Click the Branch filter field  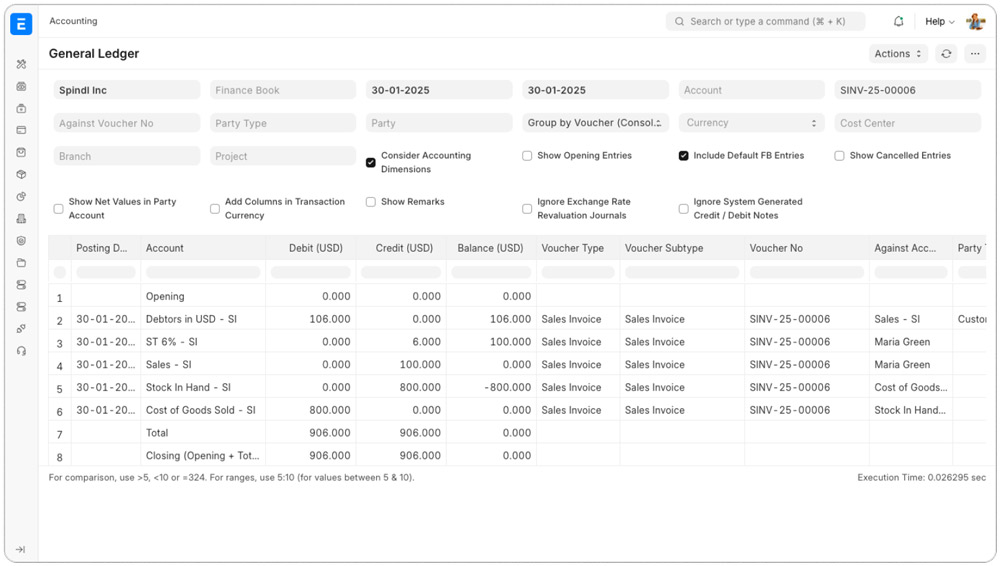point(126,156)
